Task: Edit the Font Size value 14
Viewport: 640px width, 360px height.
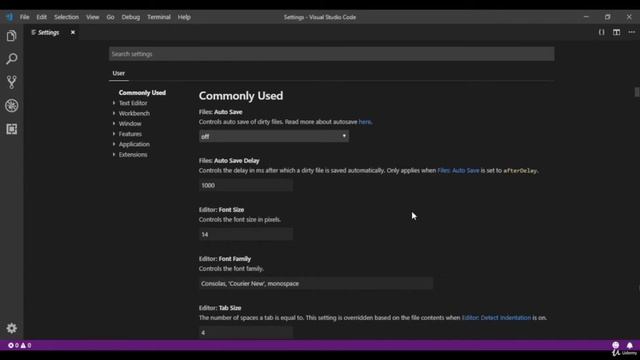Action: [x=246, y=234]
